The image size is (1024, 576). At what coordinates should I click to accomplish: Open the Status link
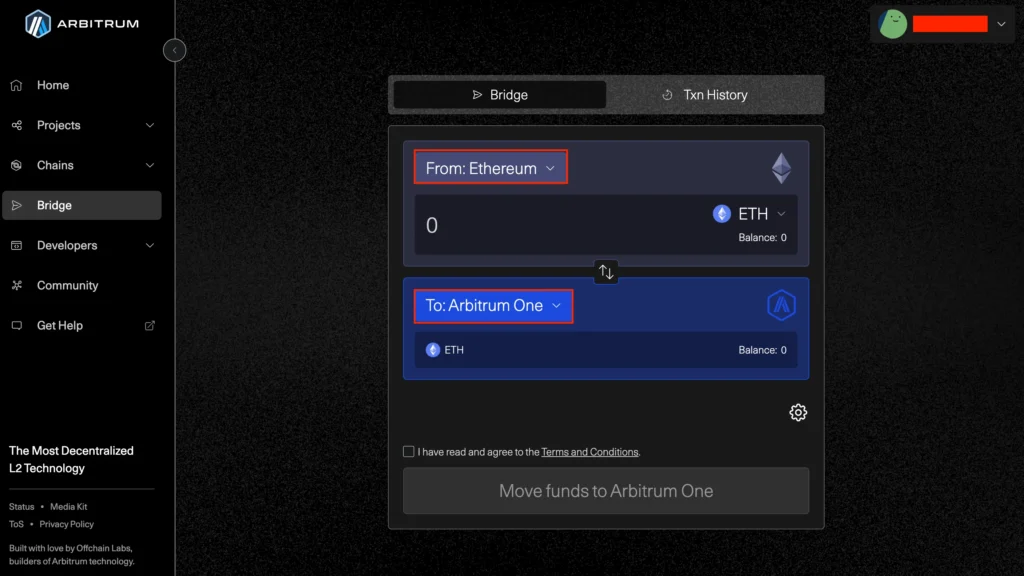click(x=22, y=507)
